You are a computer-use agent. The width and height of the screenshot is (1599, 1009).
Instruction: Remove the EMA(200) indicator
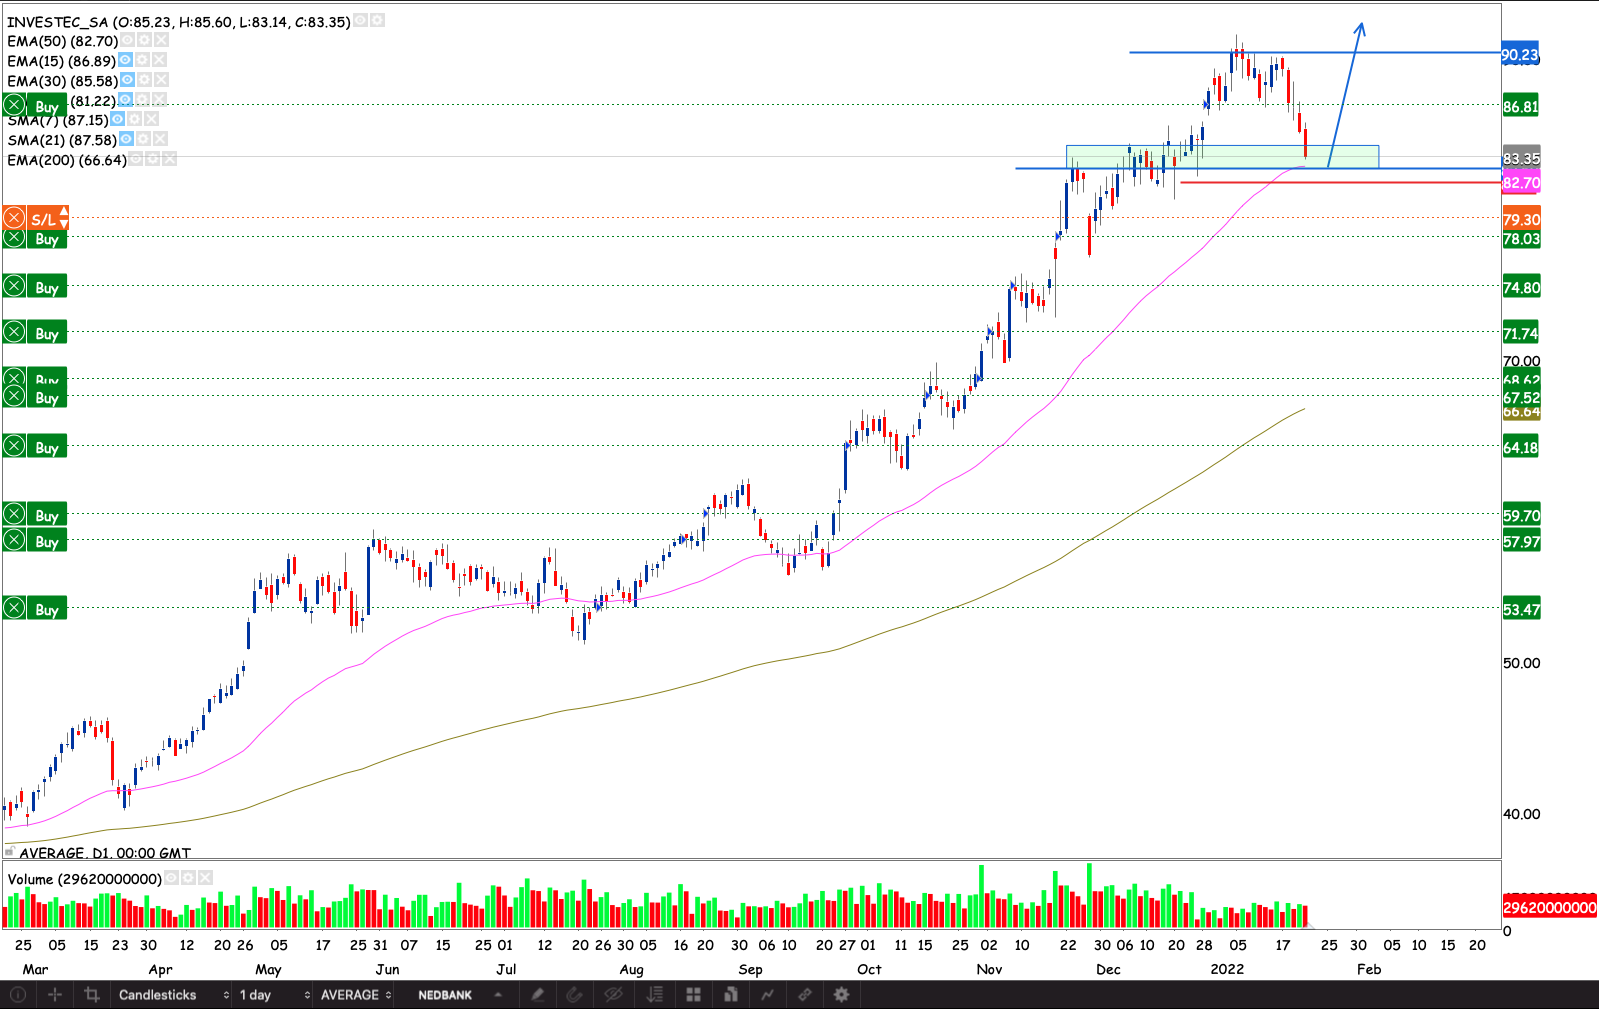point(169,159)
